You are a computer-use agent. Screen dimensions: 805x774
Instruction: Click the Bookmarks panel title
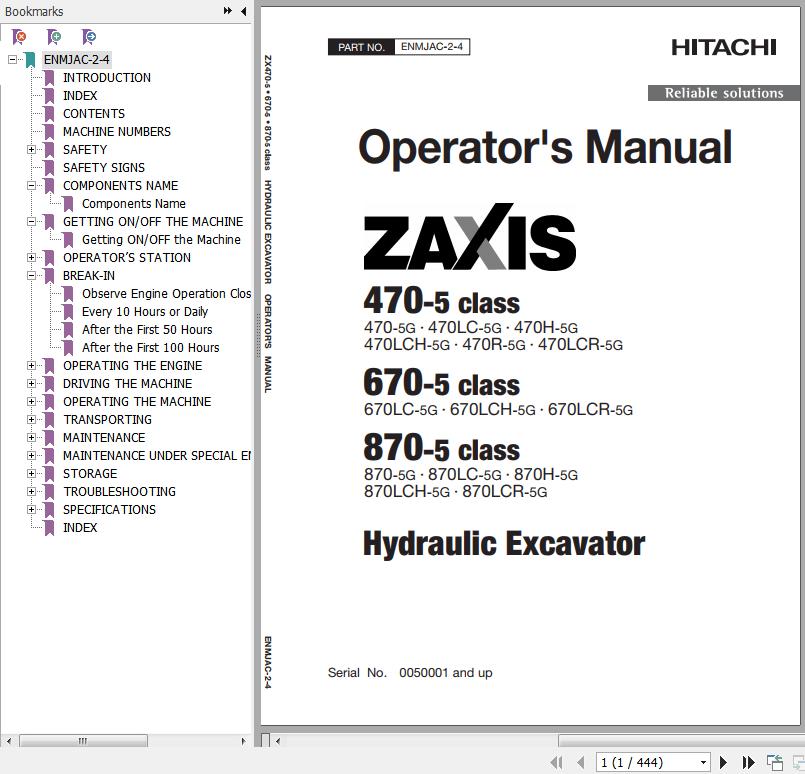point(34,11)
